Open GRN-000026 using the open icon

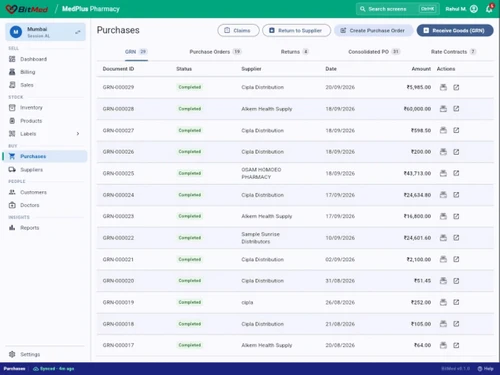(456, 152)
